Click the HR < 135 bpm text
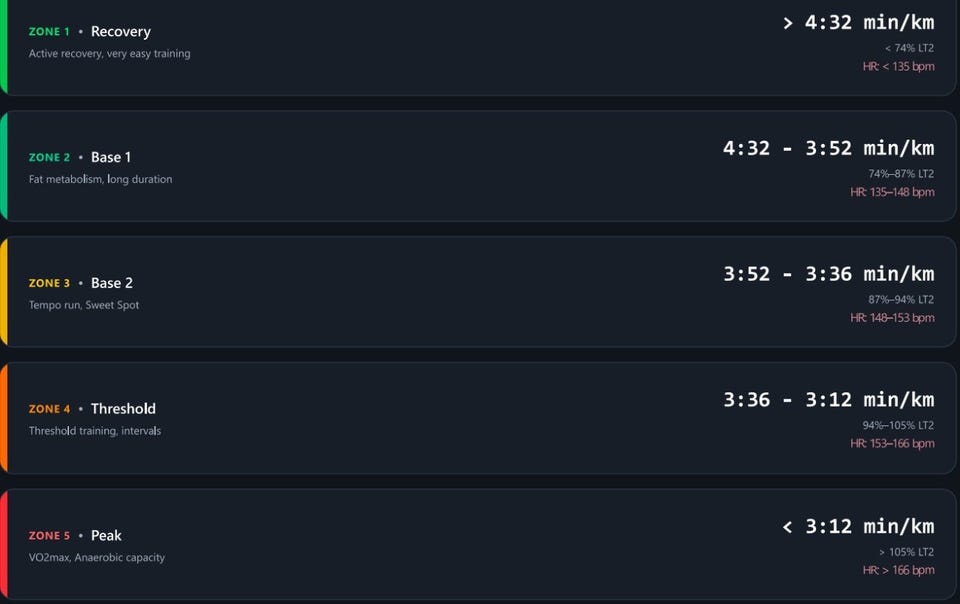Viewport: 960px width, 604px height. [898, 66]
